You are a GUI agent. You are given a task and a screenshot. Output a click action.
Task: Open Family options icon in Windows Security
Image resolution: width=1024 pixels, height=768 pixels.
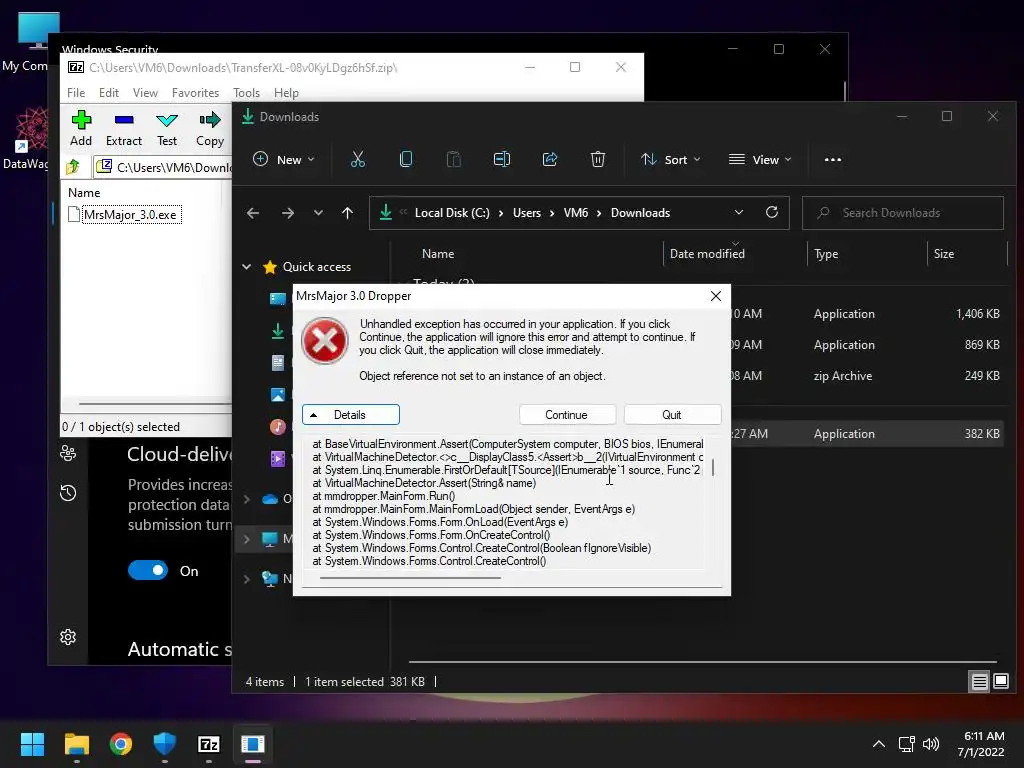(x=68, y=453)
